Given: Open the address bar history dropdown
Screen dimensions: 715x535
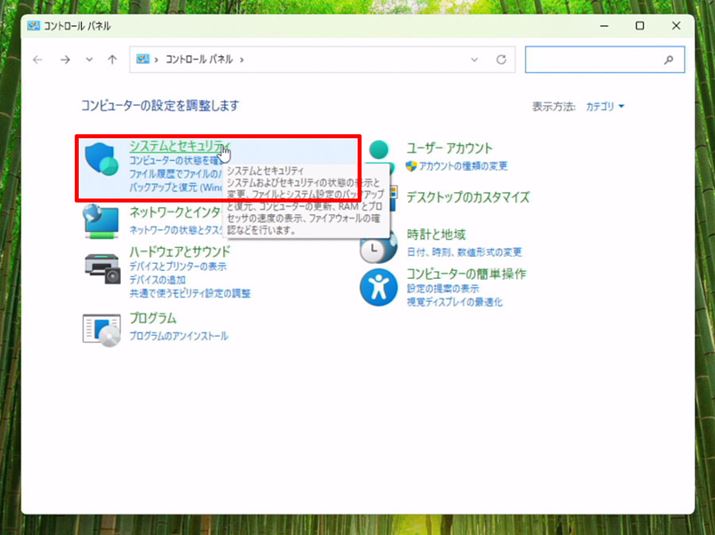Looking at the screenshot, I should (x=474, y=59).
